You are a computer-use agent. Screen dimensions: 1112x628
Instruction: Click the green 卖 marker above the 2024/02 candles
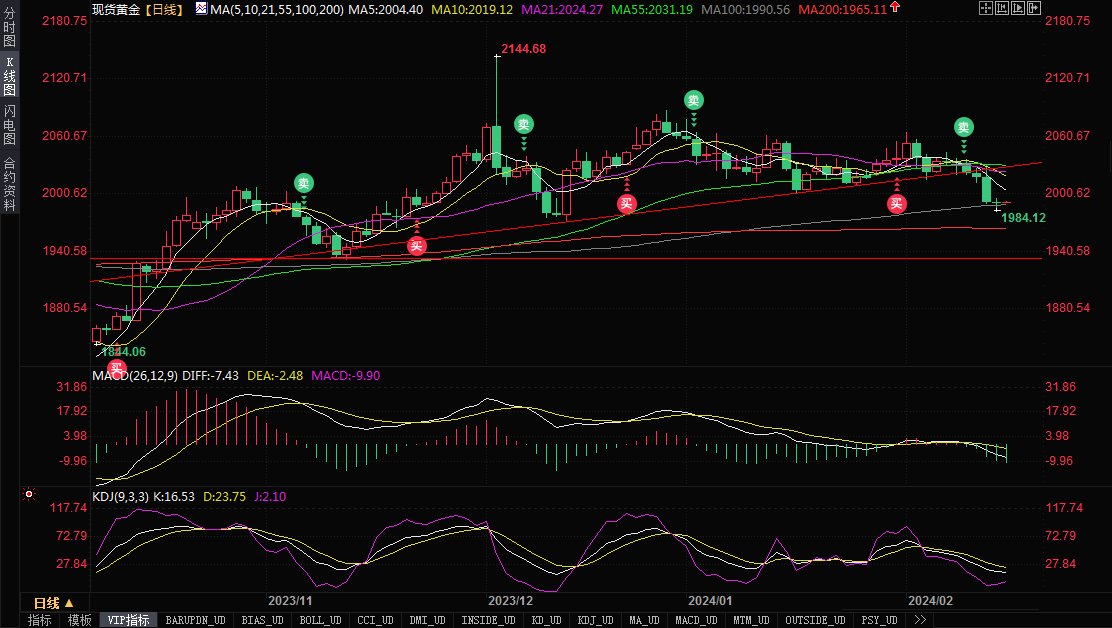click(x=963, y=127)
